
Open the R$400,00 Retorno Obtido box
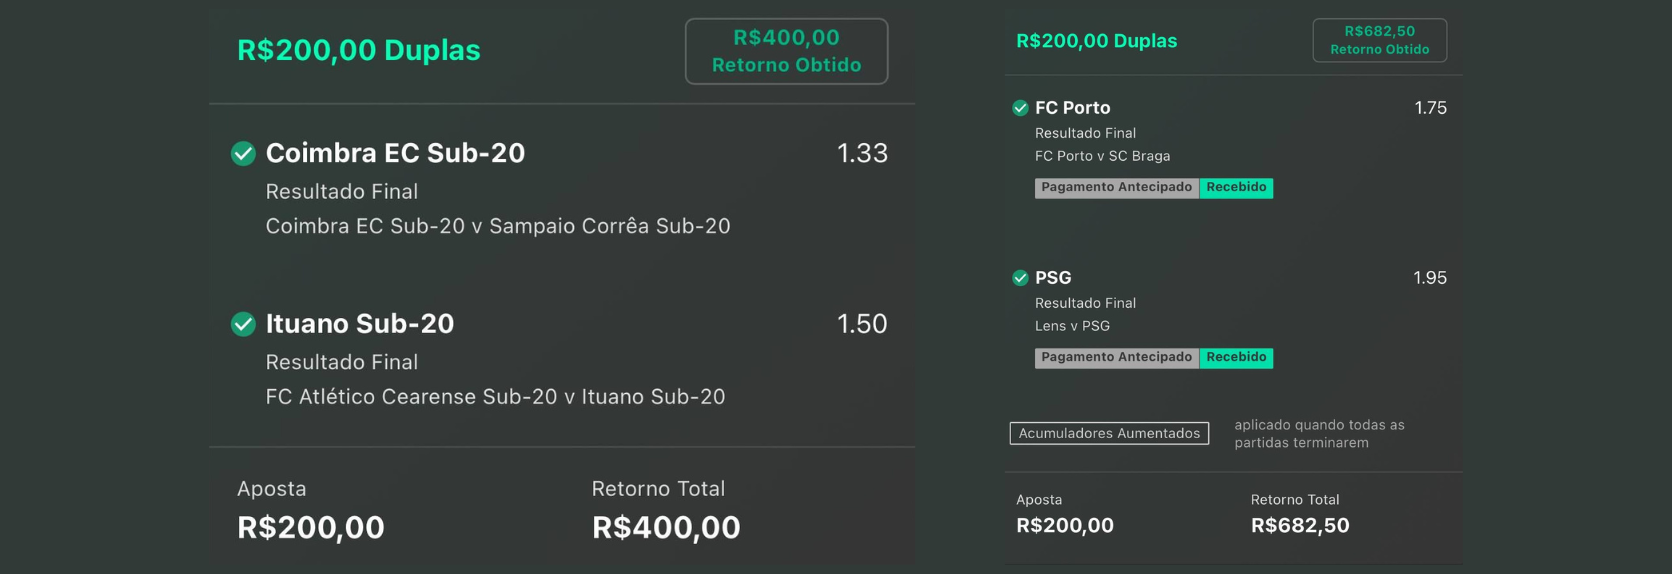pyautogui.click(x=786, y=51)
